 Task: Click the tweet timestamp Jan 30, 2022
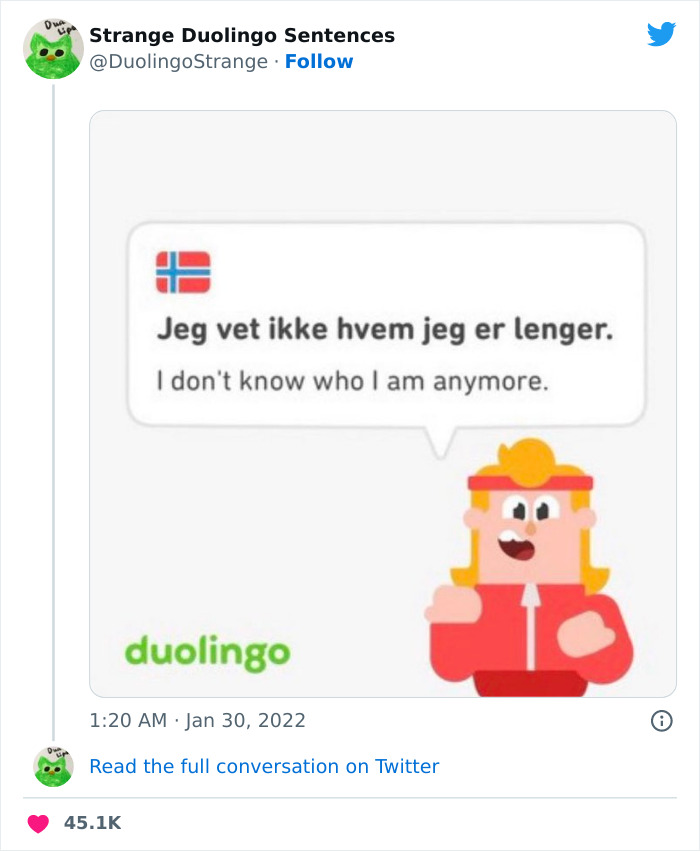tap(197, 720)
